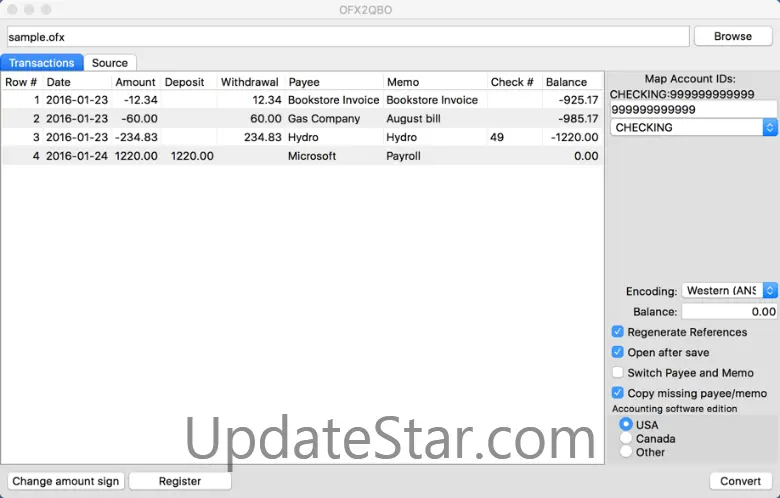
Task: Click the Browse button
Action: 733,36
